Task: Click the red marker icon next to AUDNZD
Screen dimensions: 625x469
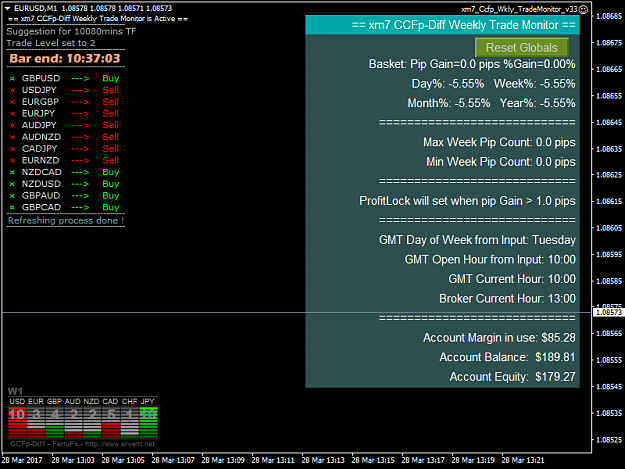Action: click(x=12, y=137)
